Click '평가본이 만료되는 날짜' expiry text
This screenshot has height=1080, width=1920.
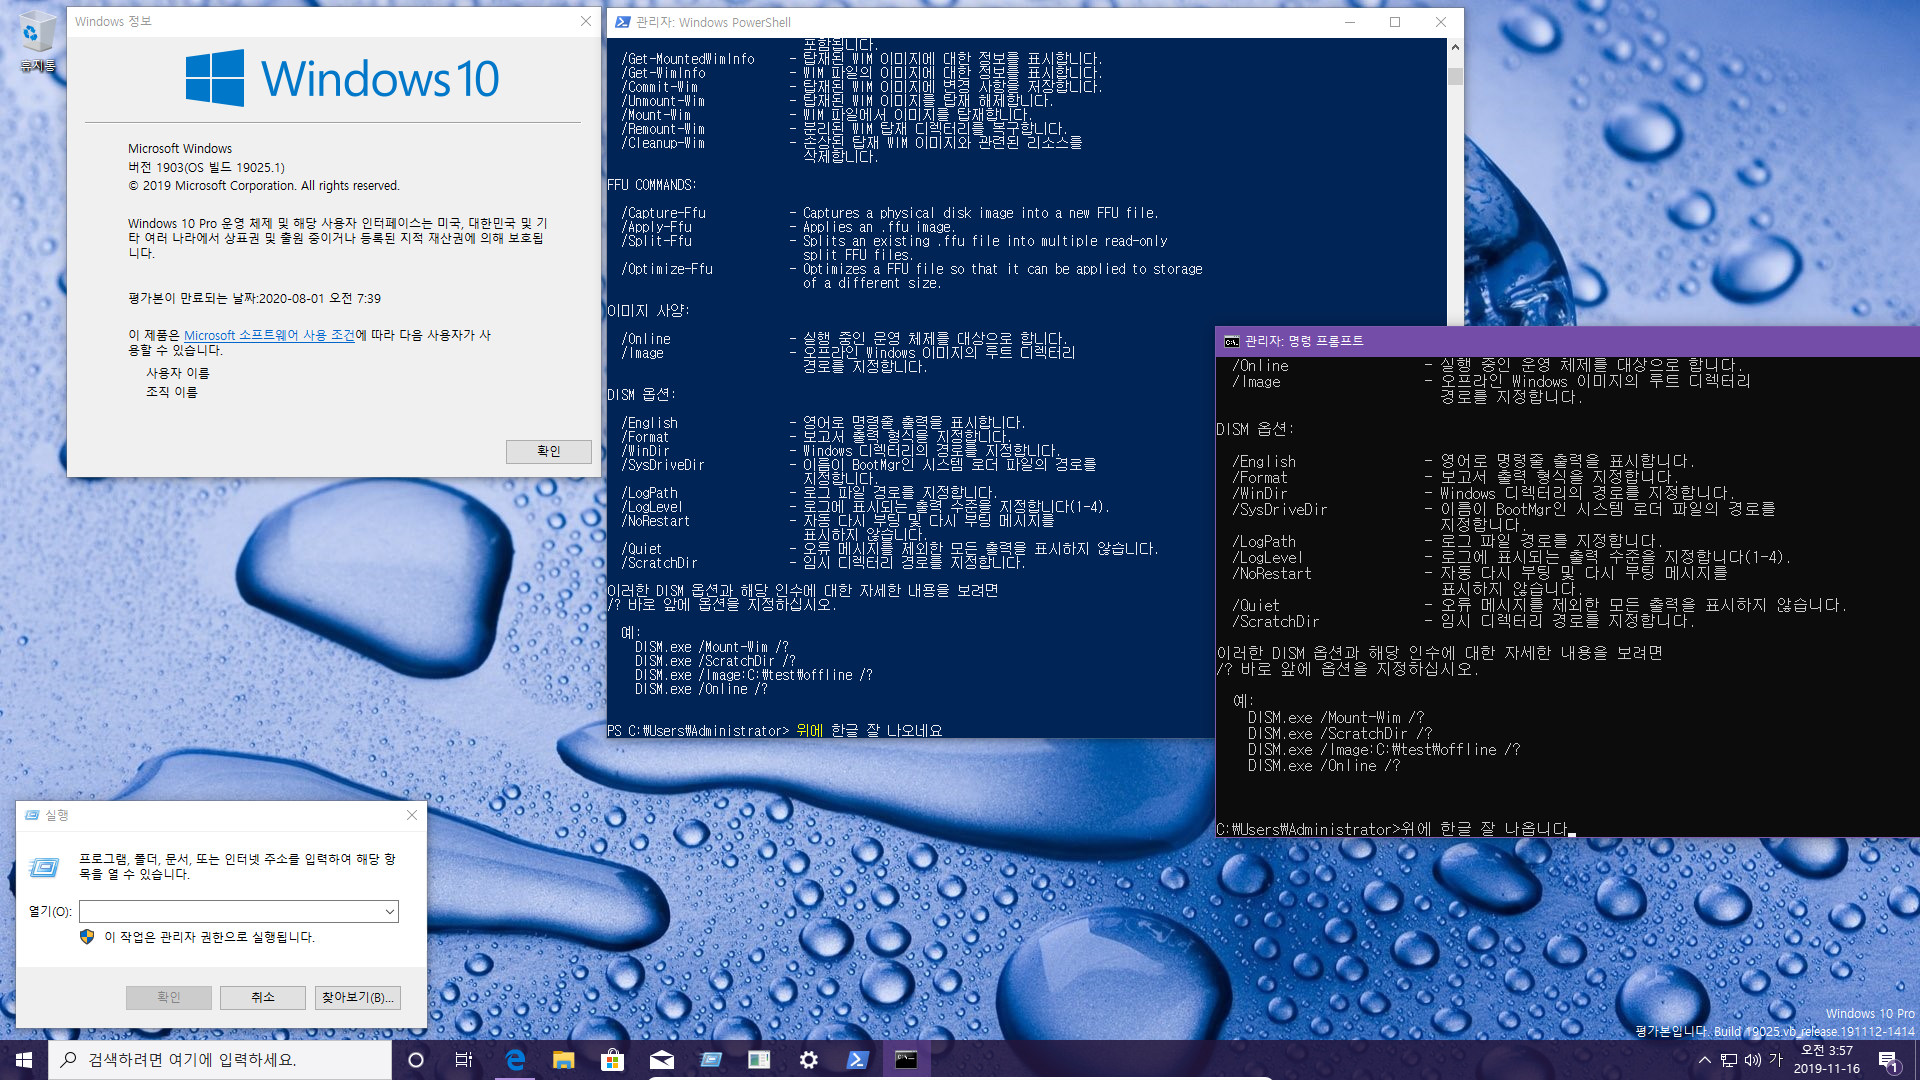pyautogui.click(x=254, y=298)
